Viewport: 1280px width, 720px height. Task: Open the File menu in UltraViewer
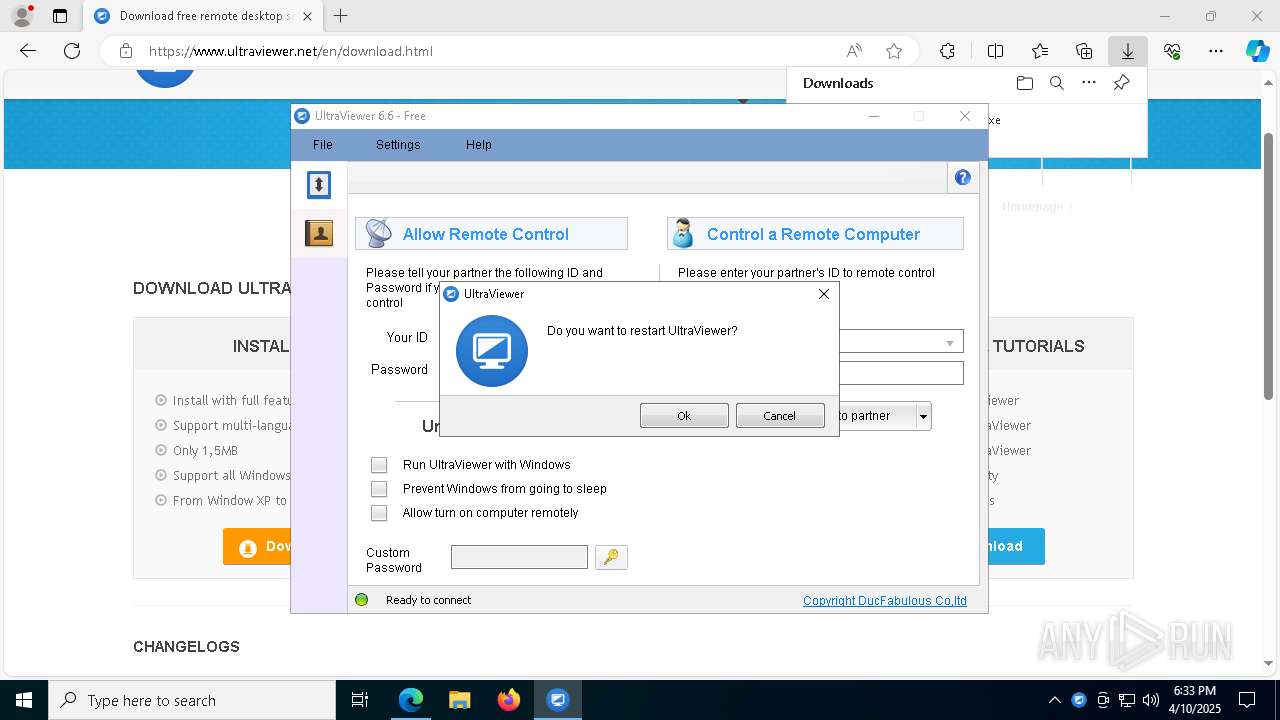coord(322,145)
